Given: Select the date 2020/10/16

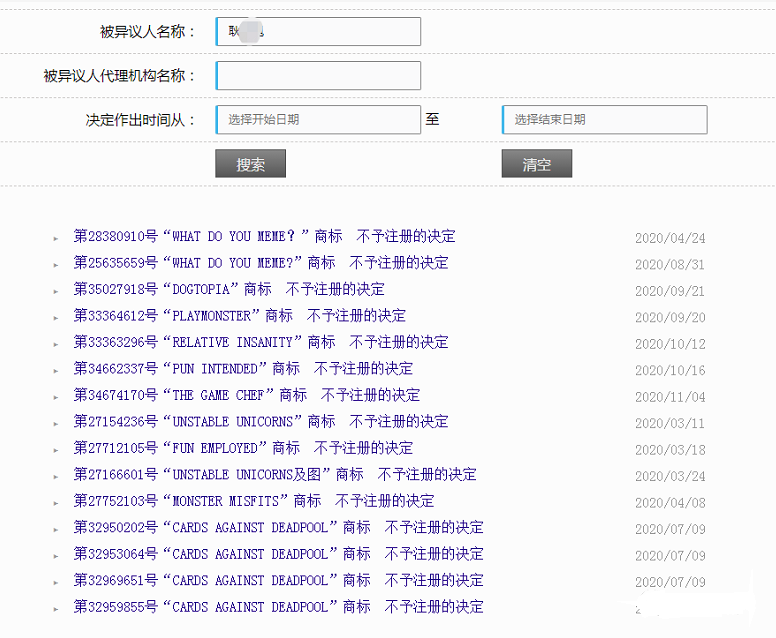Looking at the screenshot, I should 670,371.
